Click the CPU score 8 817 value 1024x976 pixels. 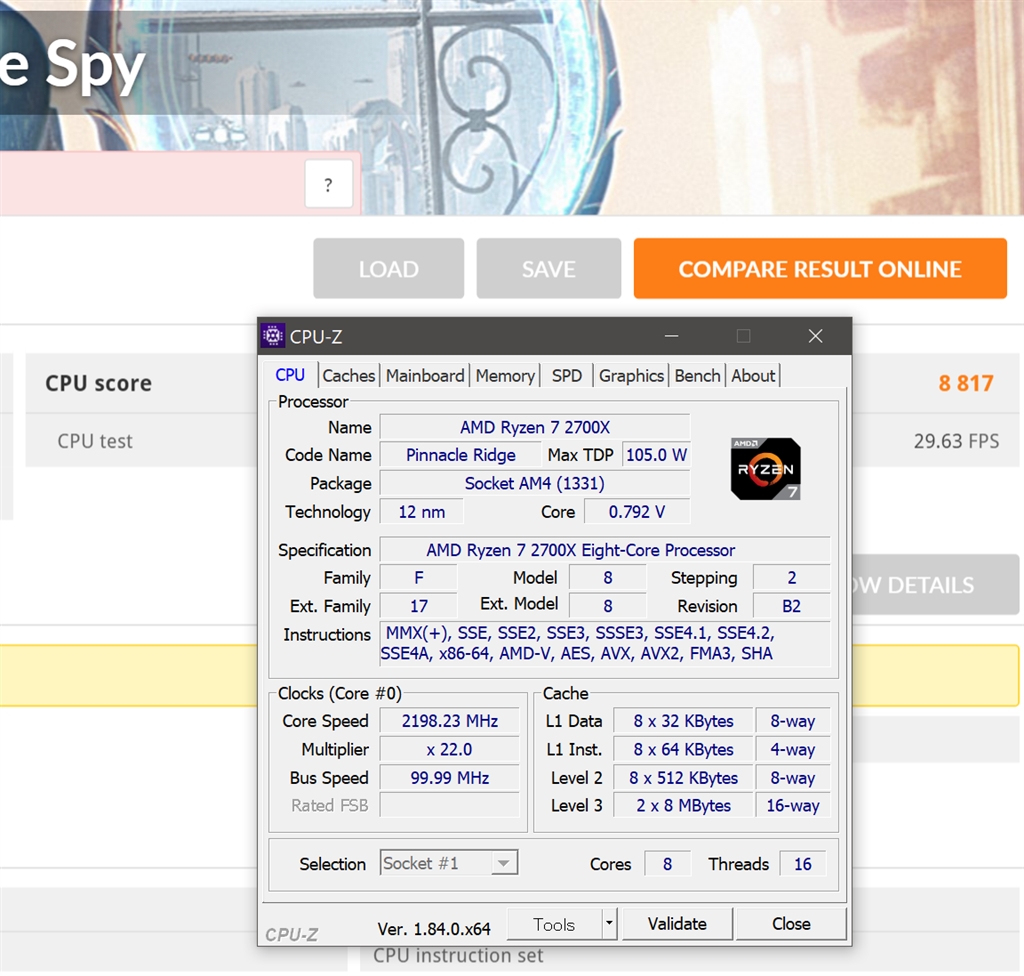966,383
